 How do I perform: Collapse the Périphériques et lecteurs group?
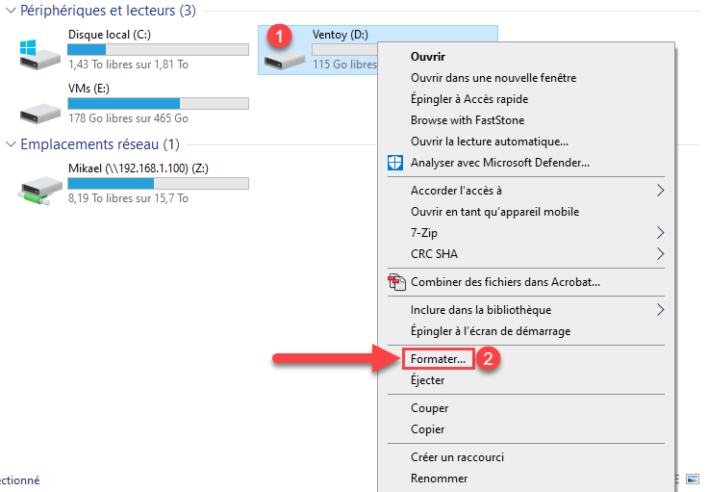coord(11,10)
